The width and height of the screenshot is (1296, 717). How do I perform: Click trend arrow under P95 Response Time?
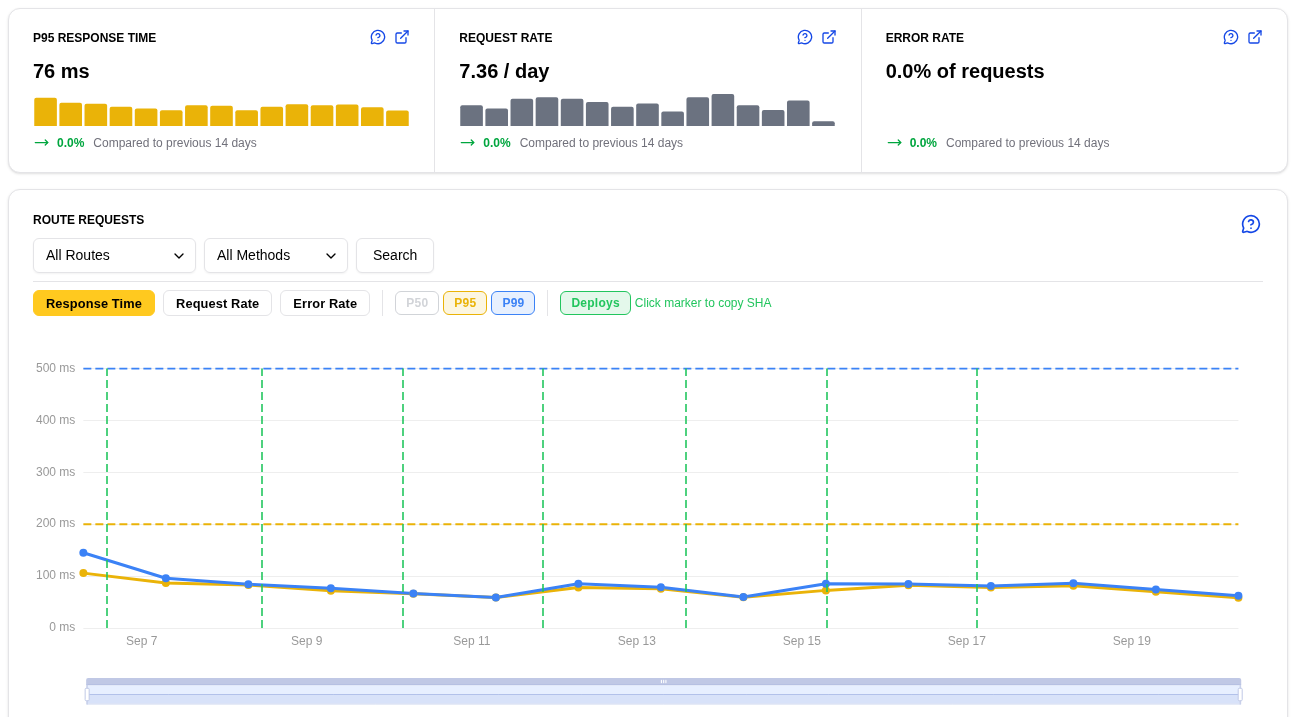[x=41, y=143]
